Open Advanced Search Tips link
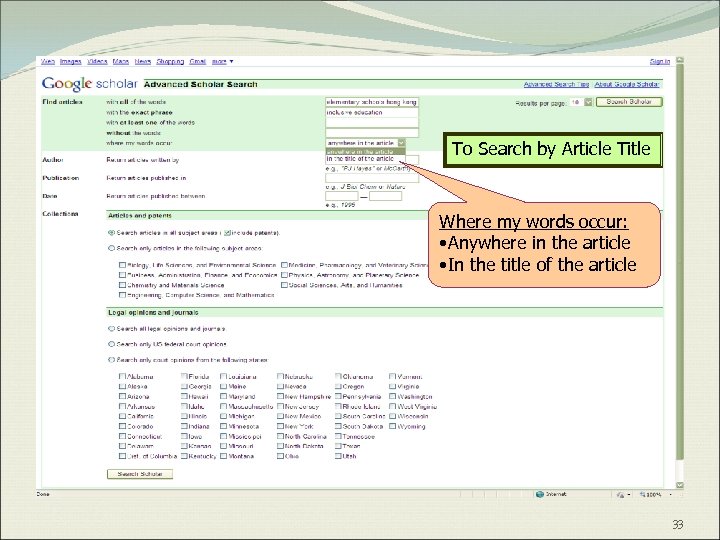The image size is (720, 540). click(556, 84)
